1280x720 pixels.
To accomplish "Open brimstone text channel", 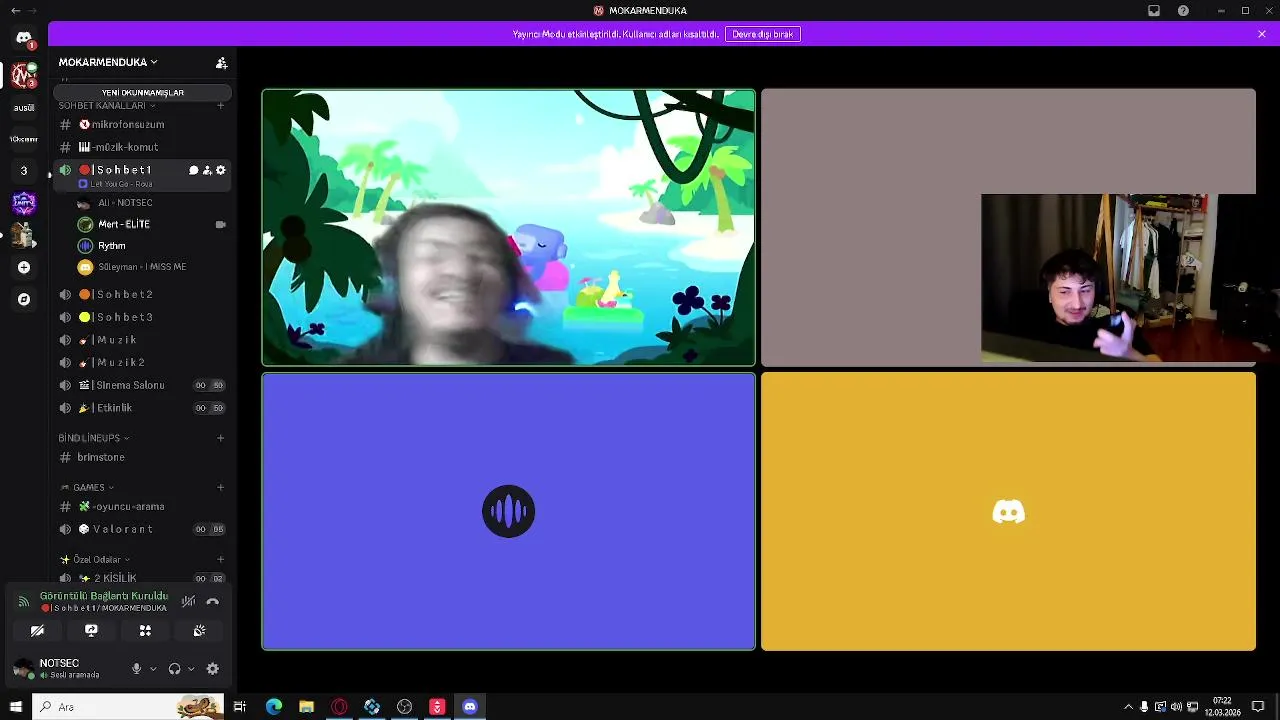I will click(142, 457).
